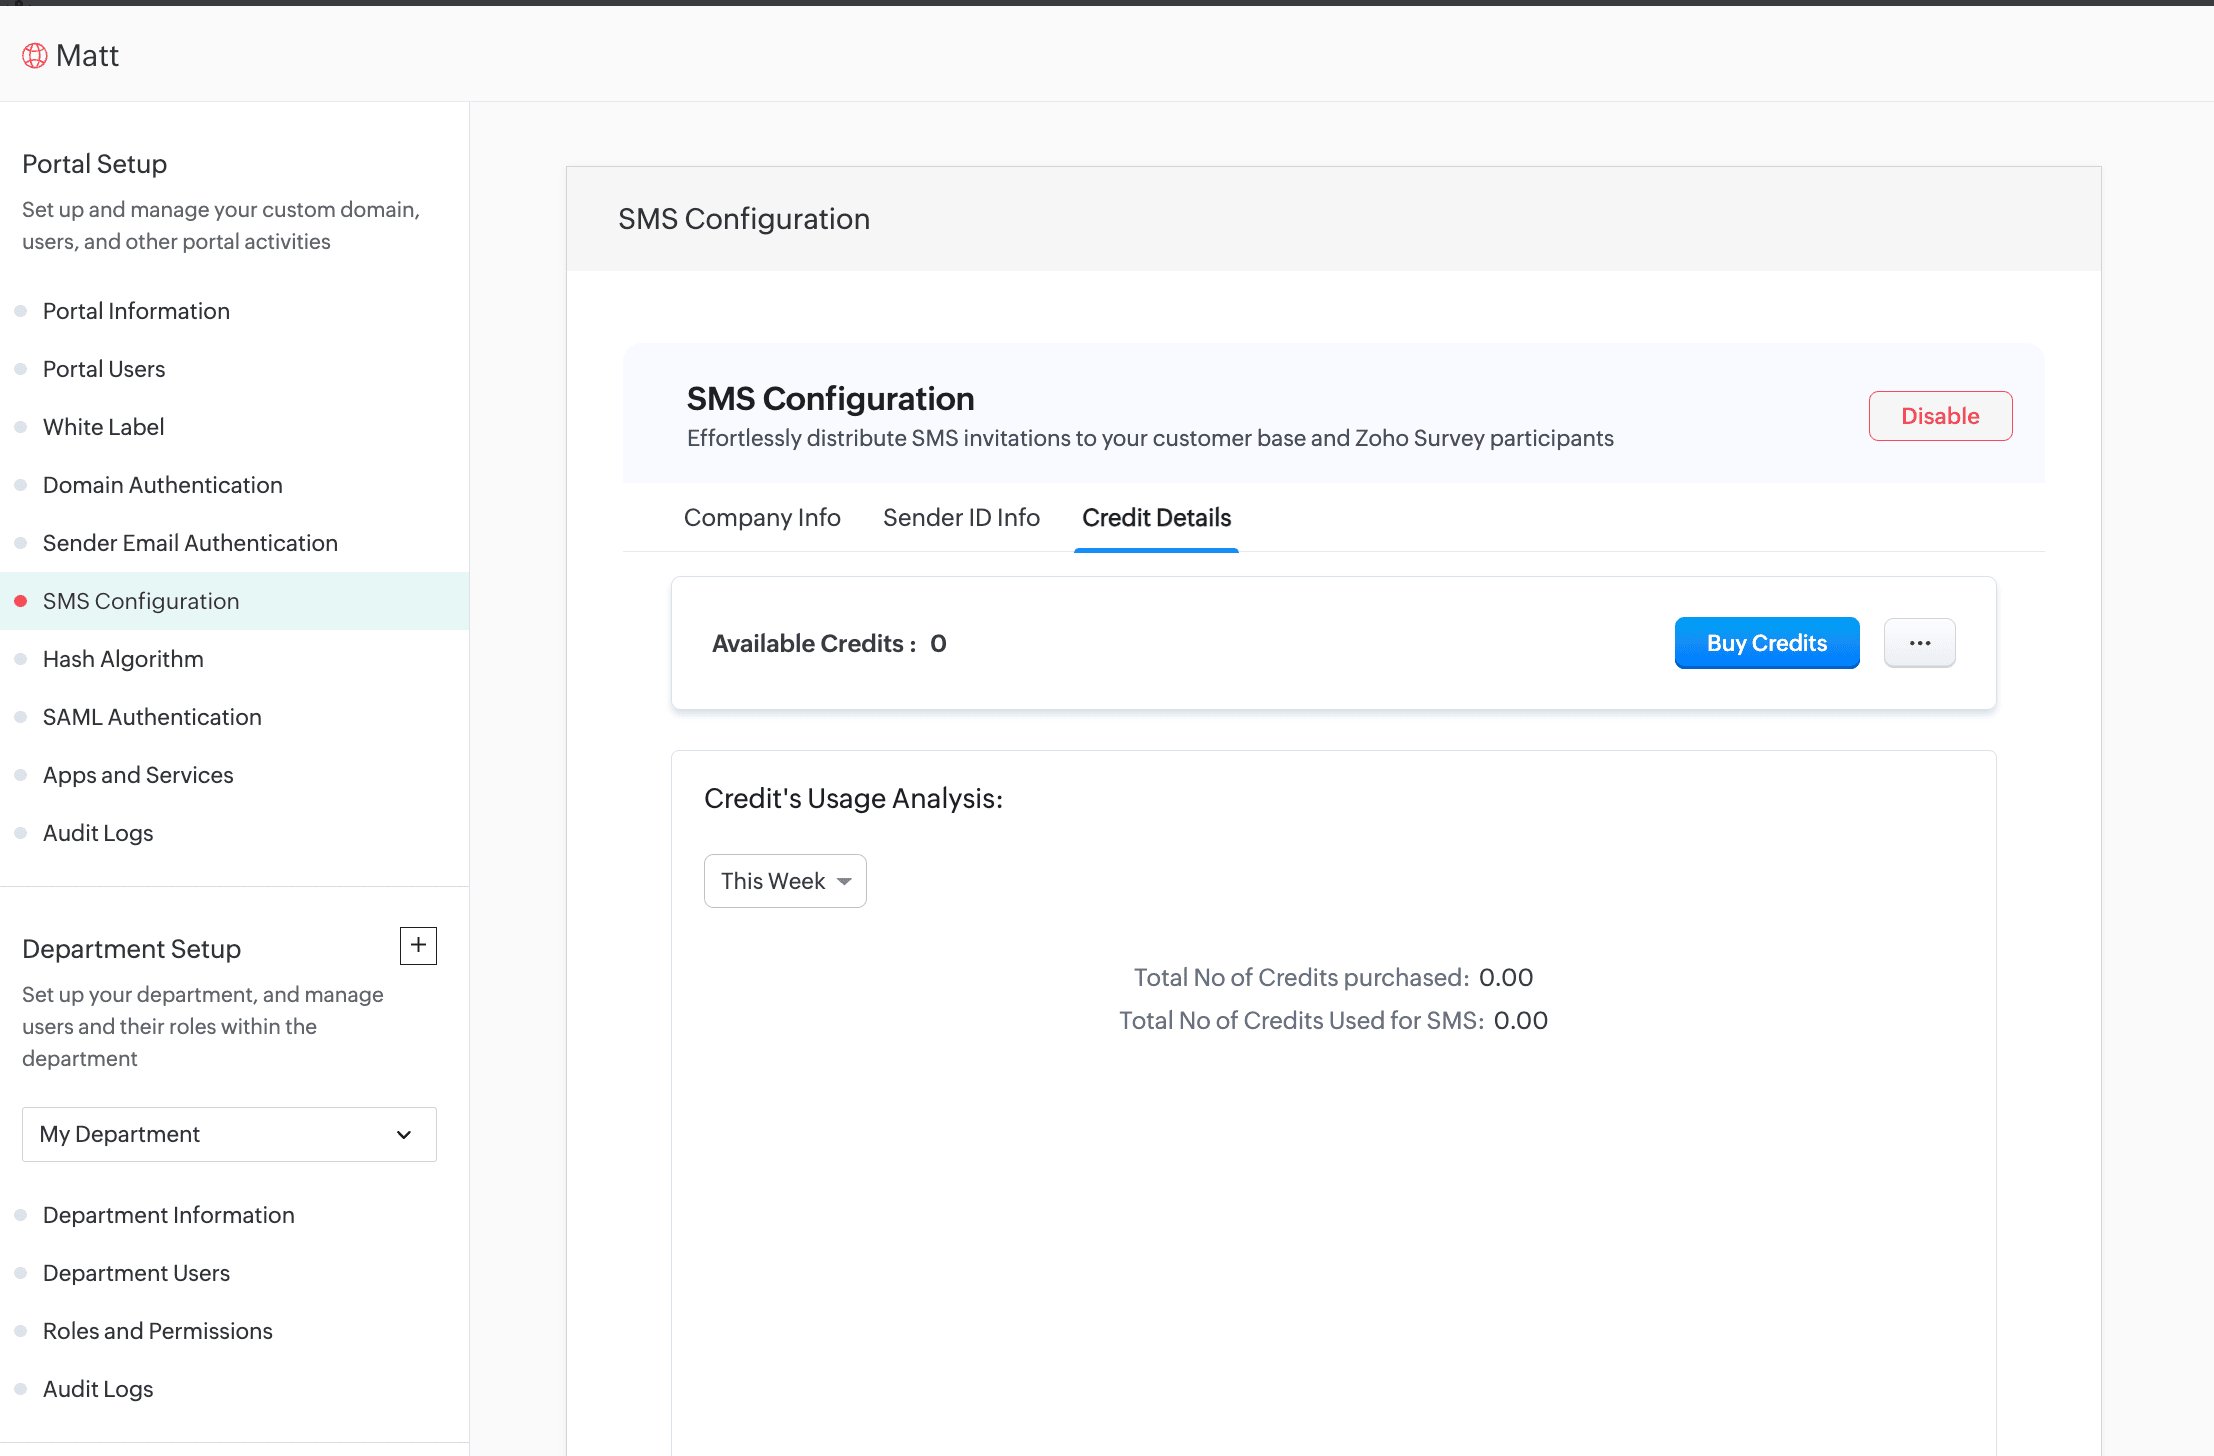Image resolution: width=2214 pixels, height=1456 pixels.
Task: Open the White Label settings
Action: (x=103, y=427)
